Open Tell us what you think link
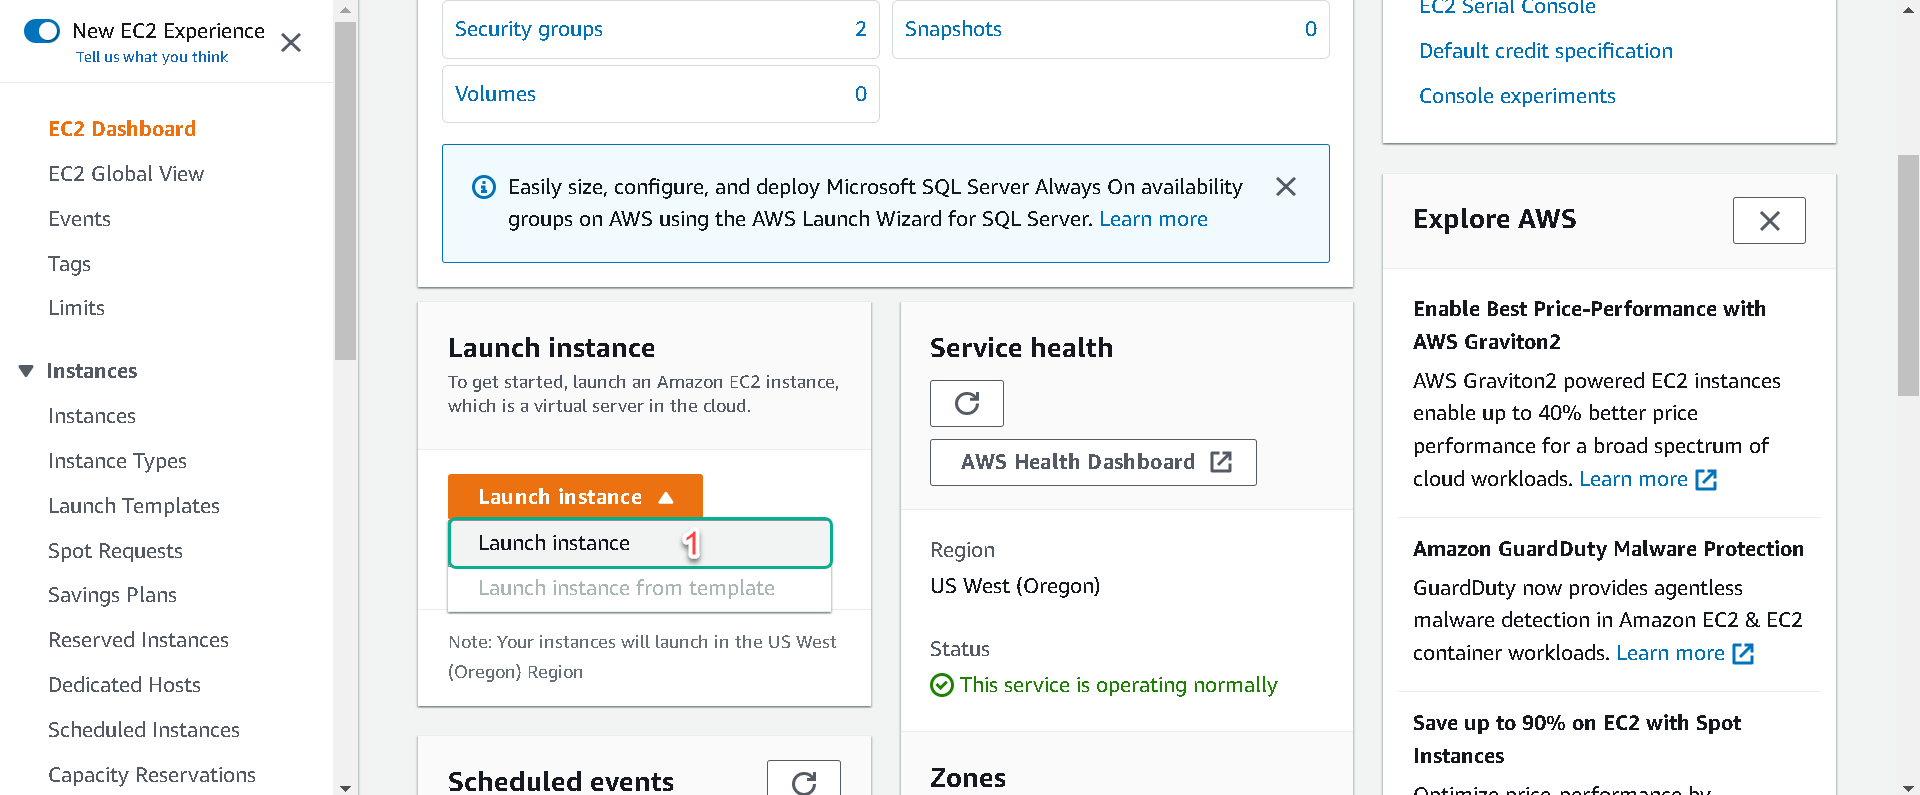The image size is (1920, 795). click(152, 57)
